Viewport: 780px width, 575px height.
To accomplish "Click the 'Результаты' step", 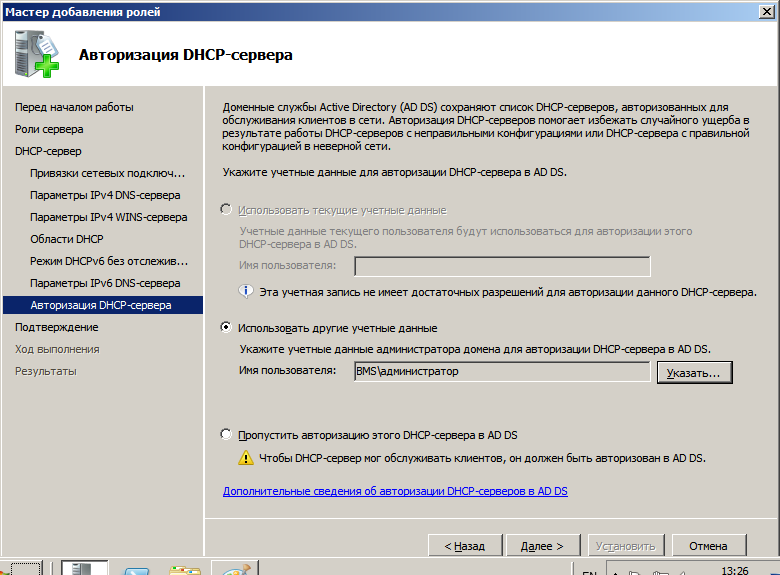I will coord(46,371).
